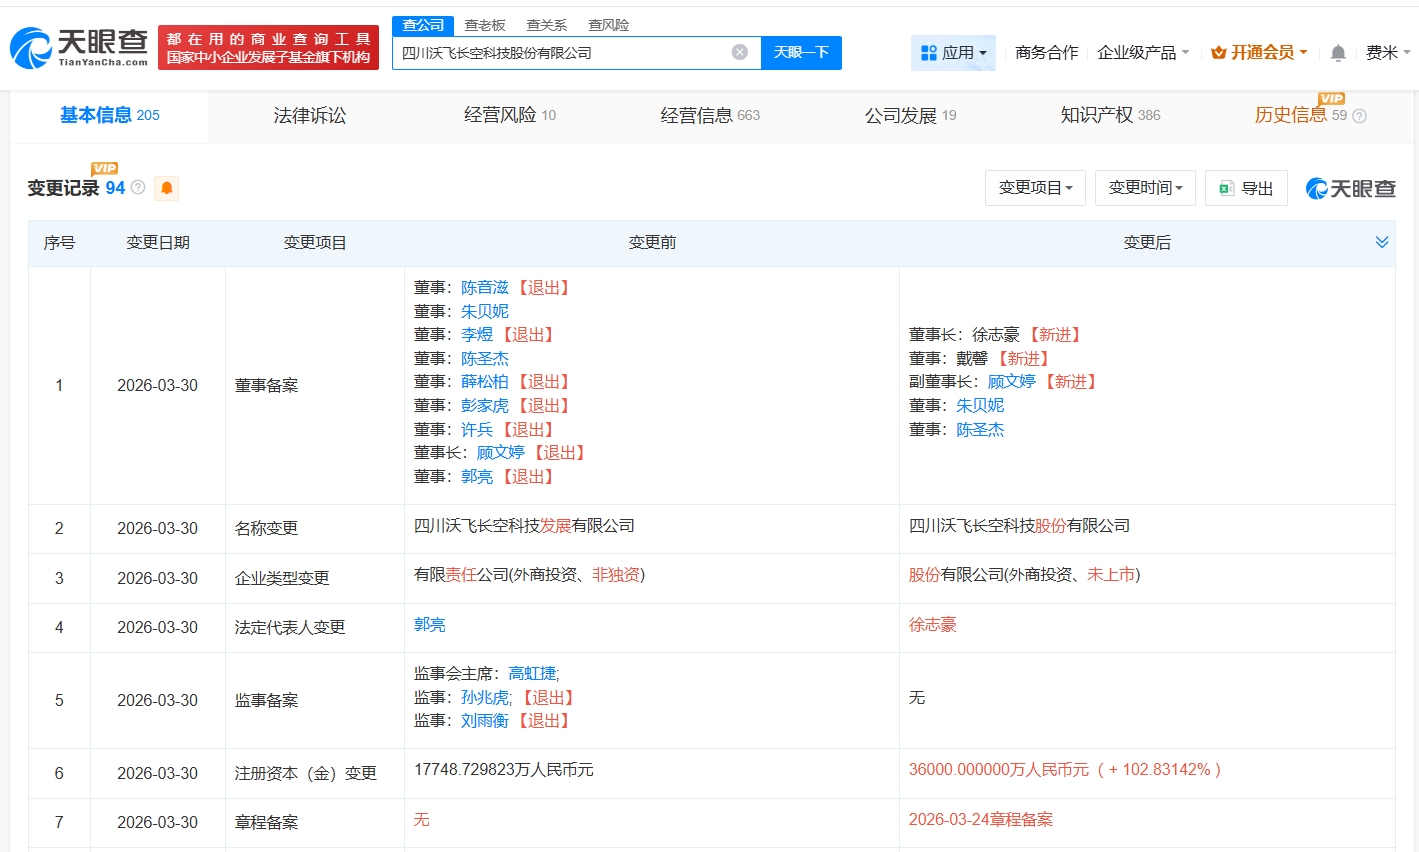Open the 徐志豪 legal representative link
The width and height of the screenshot is (1419, 852).
pyautogui.click(x=932, y=625)
